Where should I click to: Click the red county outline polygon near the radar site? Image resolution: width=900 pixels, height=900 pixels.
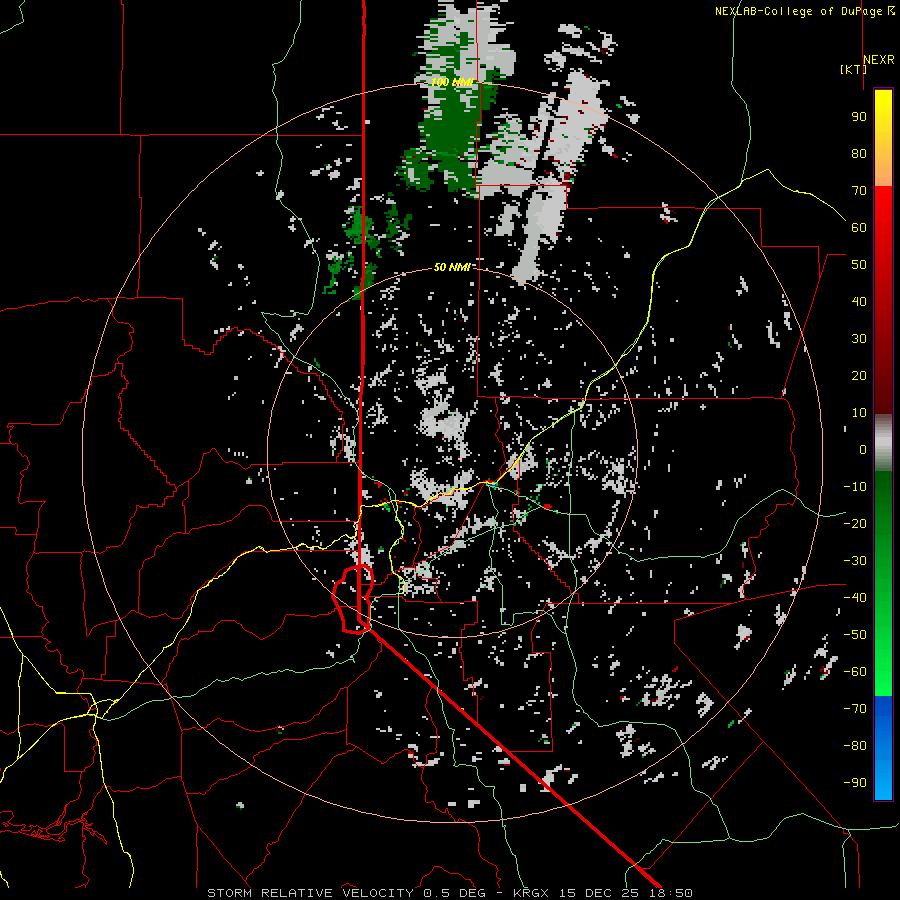pyautogui.click(x=353, y=599)
